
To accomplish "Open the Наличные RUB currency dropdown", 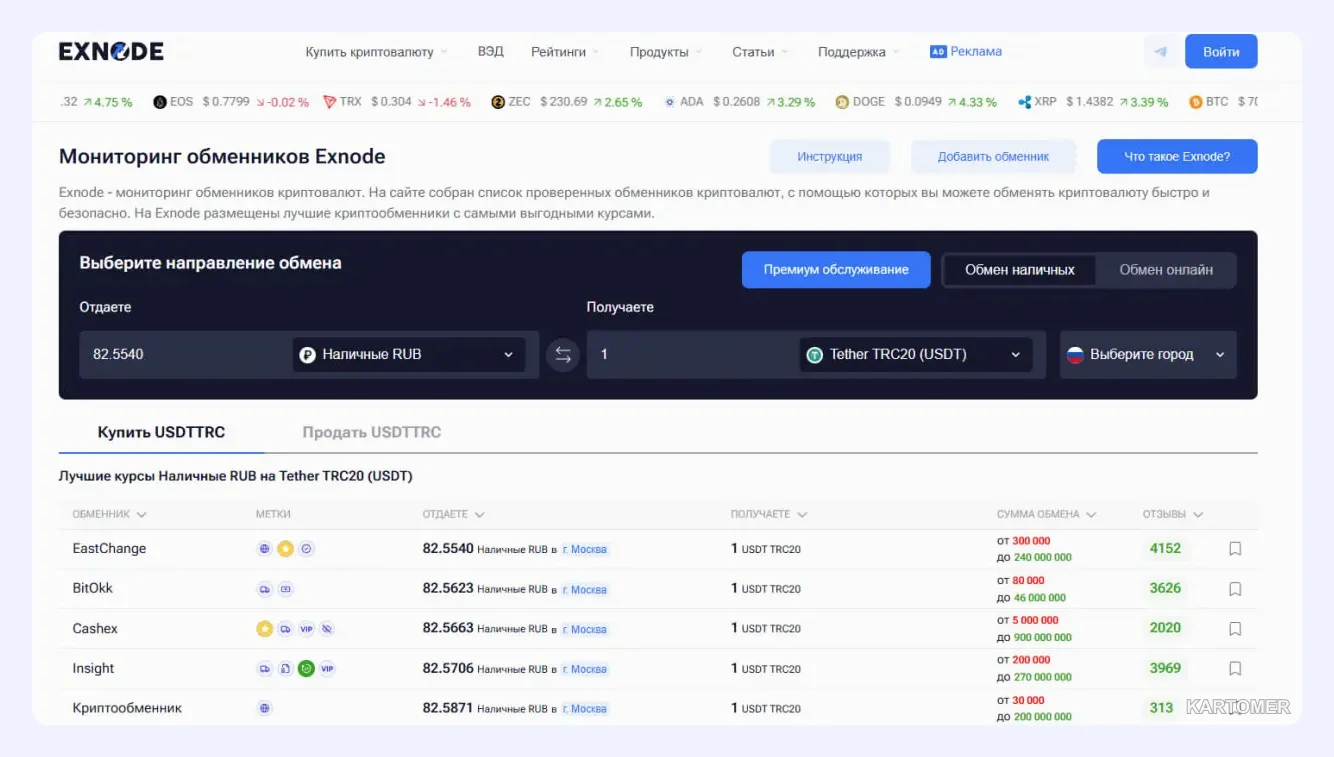I will [x=409, y=355].
